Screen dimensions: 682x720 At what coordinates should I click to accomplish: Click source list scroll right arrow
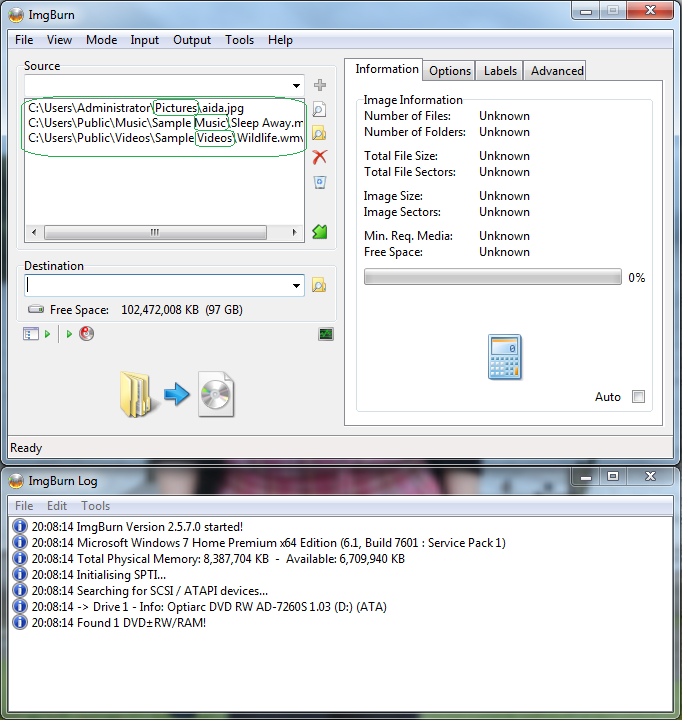(294, 232)
